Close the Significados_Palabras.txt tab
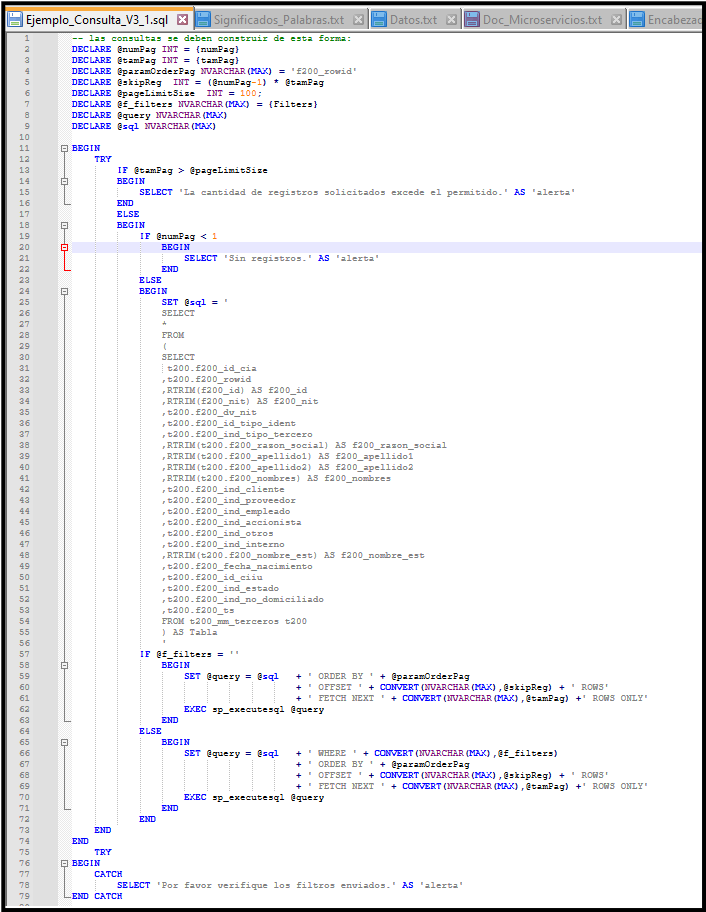Screen dimensions: 706x912 (359, 20)
